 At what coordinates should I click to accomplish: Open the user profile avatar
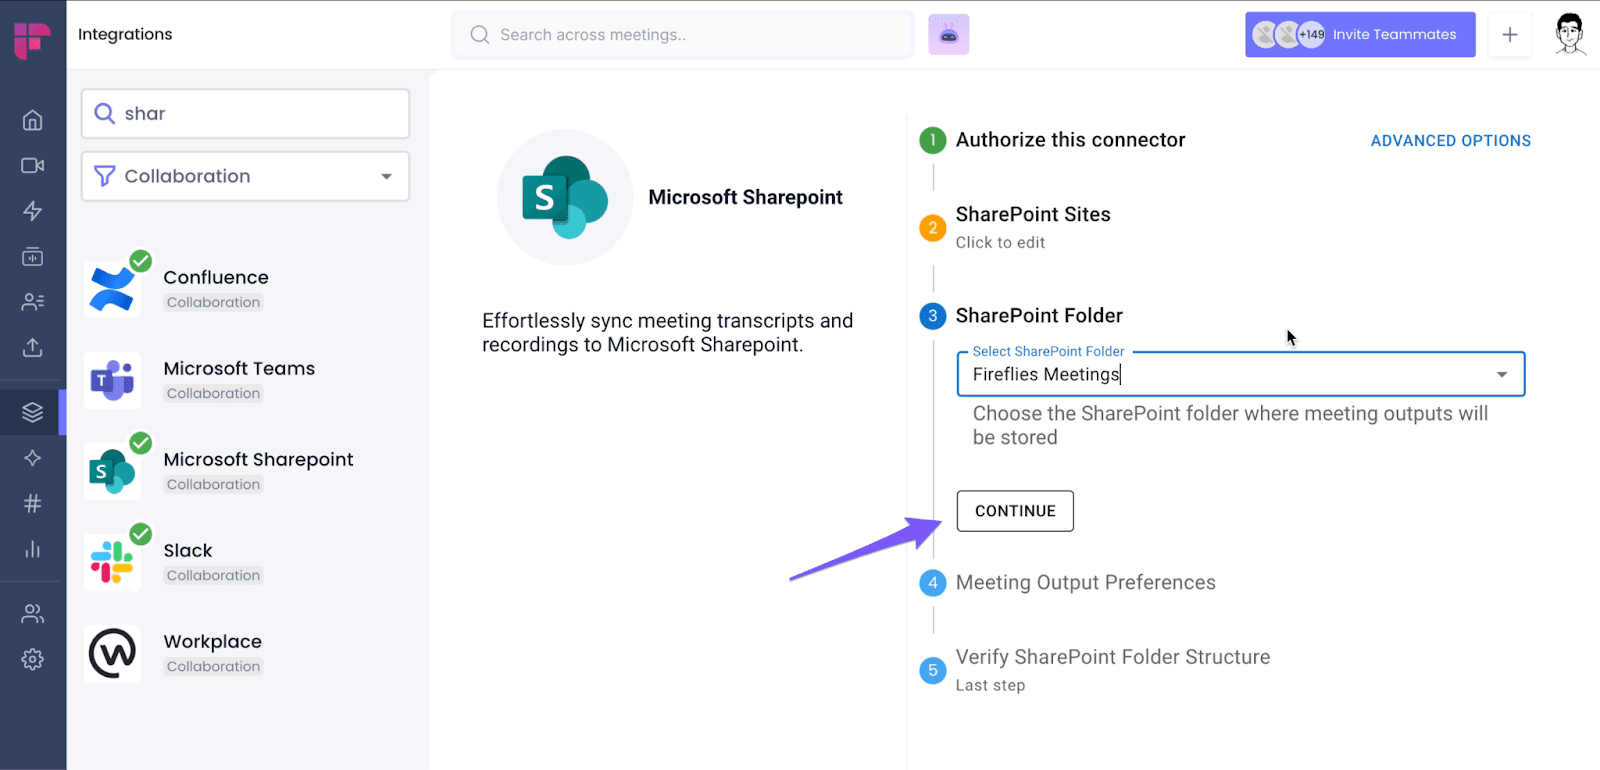point(1570,34)
